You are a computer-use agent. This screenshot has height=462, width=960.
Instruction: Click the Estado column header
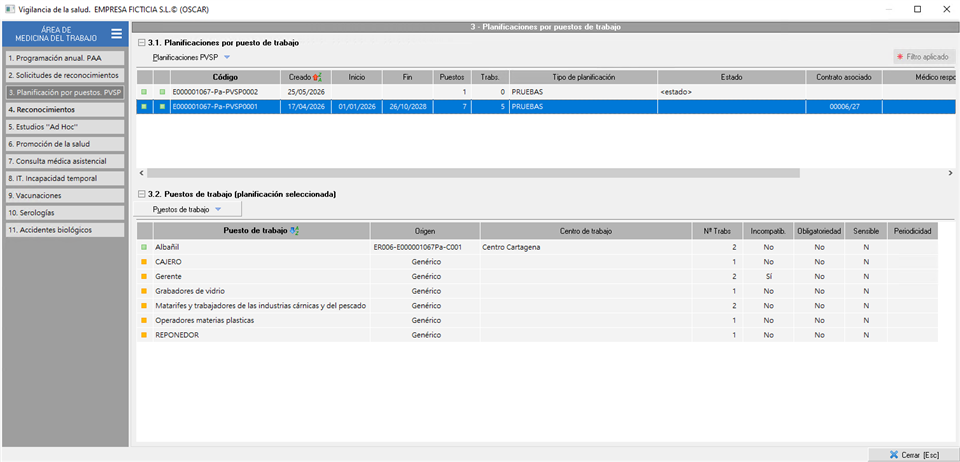pyautogui.click(x=732, y=77)
